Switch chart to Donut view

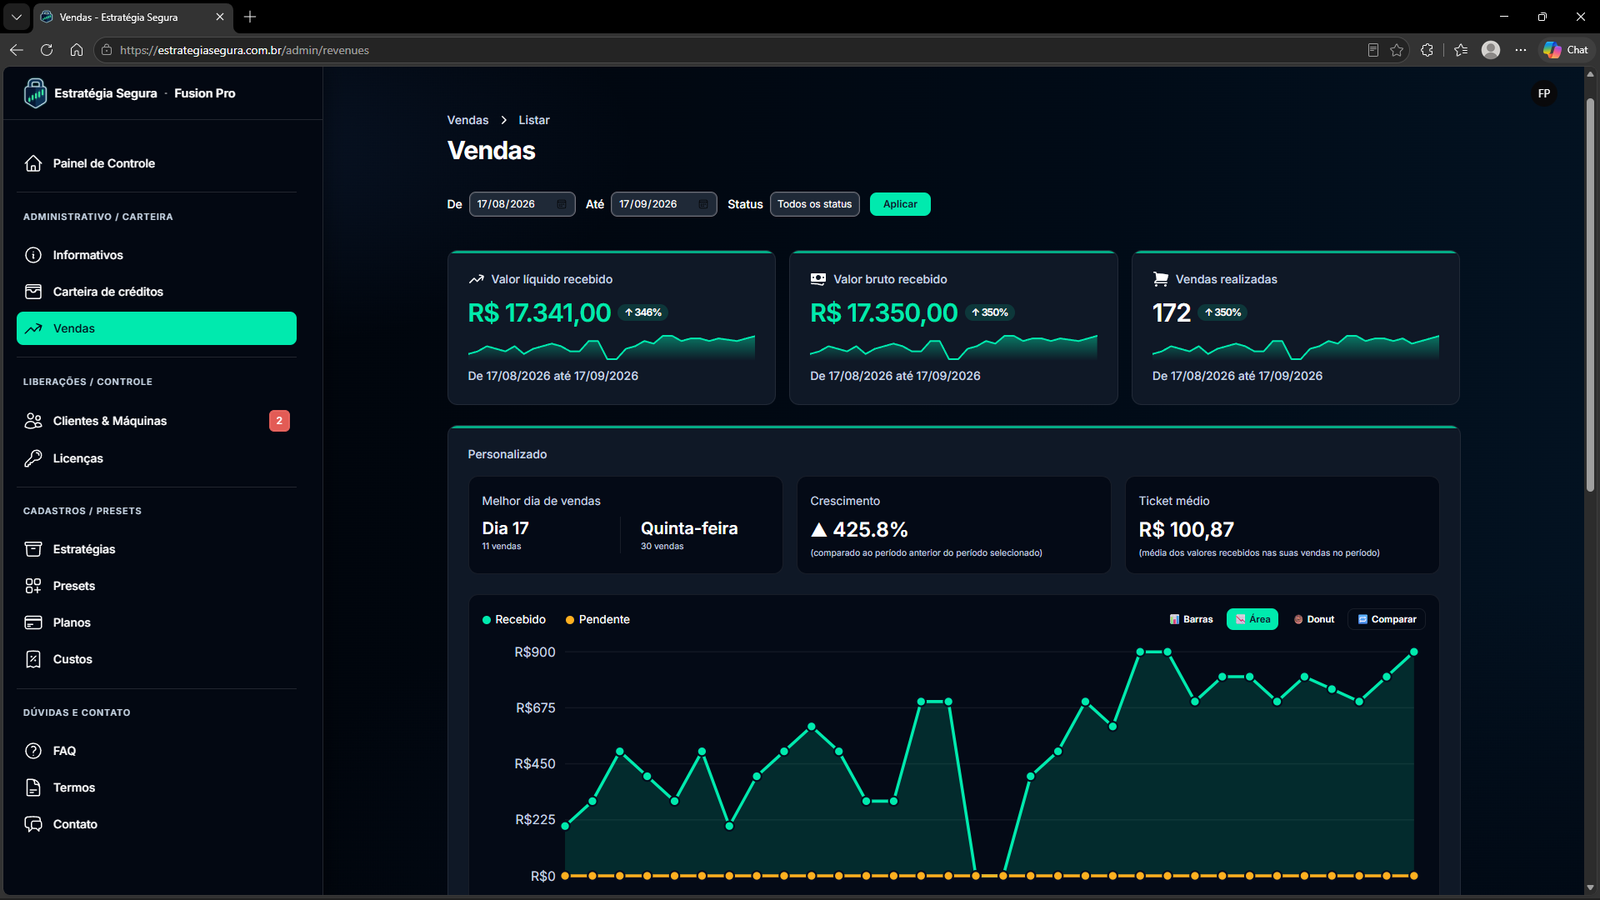1314,620
